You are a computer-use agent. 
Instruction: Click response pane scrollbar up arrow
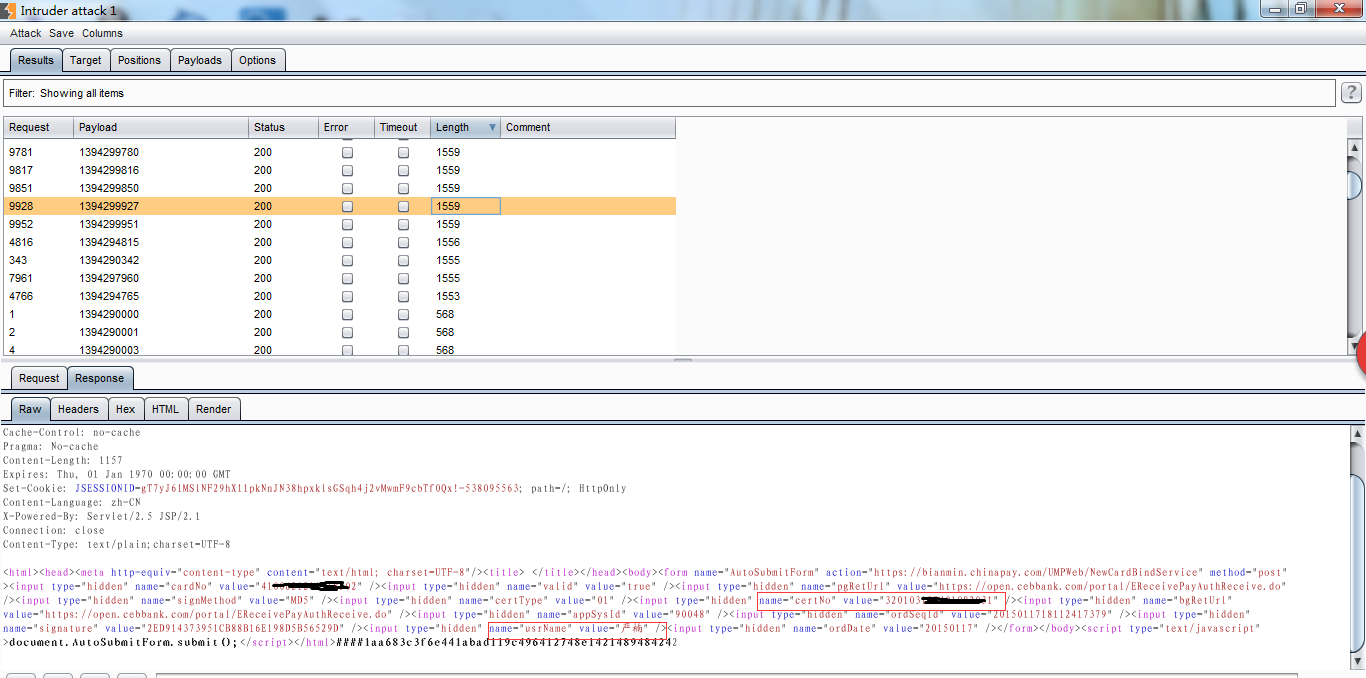click(1357, 434)
